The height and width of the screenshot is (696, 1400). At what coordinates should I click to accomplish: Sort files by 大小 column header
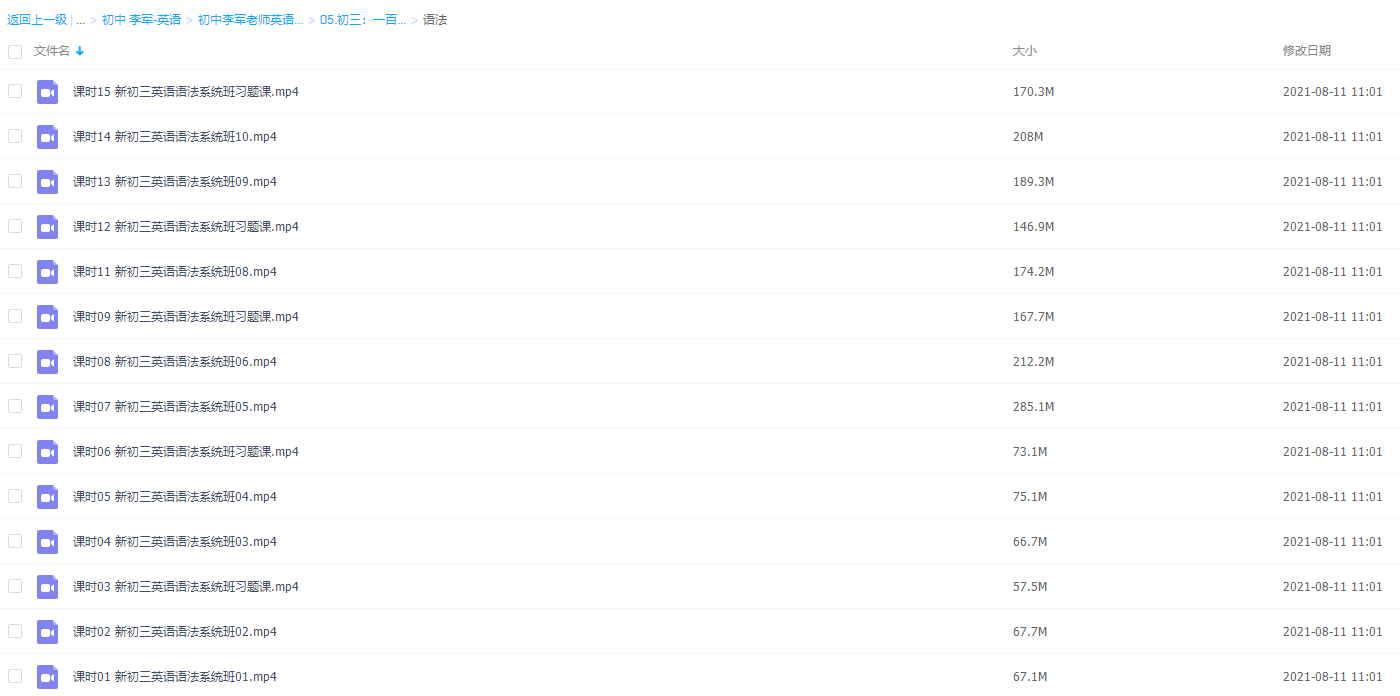click(1024, 51)
